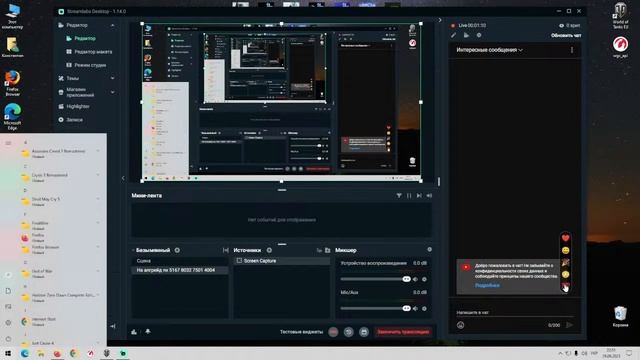Viewport: 640px width, 360px height.
Task: Open settings gear for Mic/Aux
Action: click(x=424, y=309)
